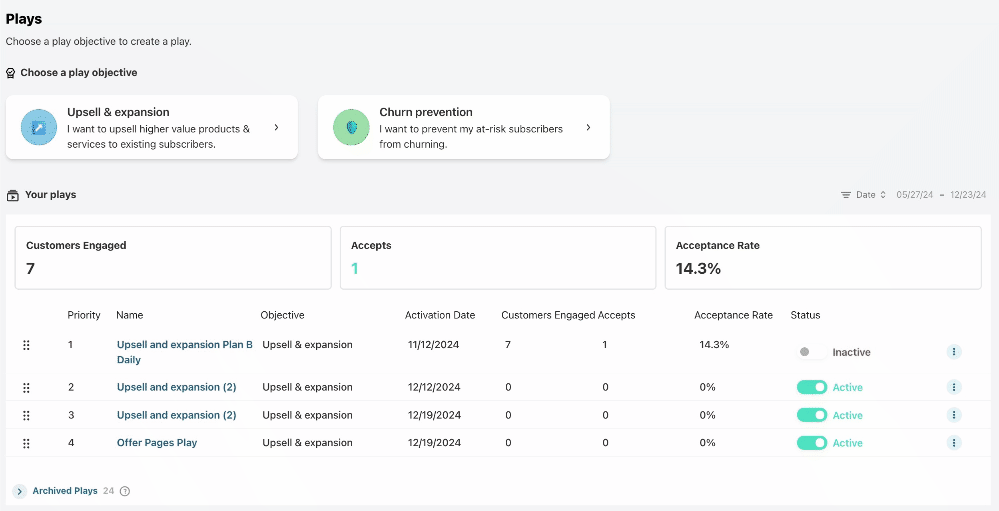Open more options for Plan B Daily play

(x=954, y=352)
